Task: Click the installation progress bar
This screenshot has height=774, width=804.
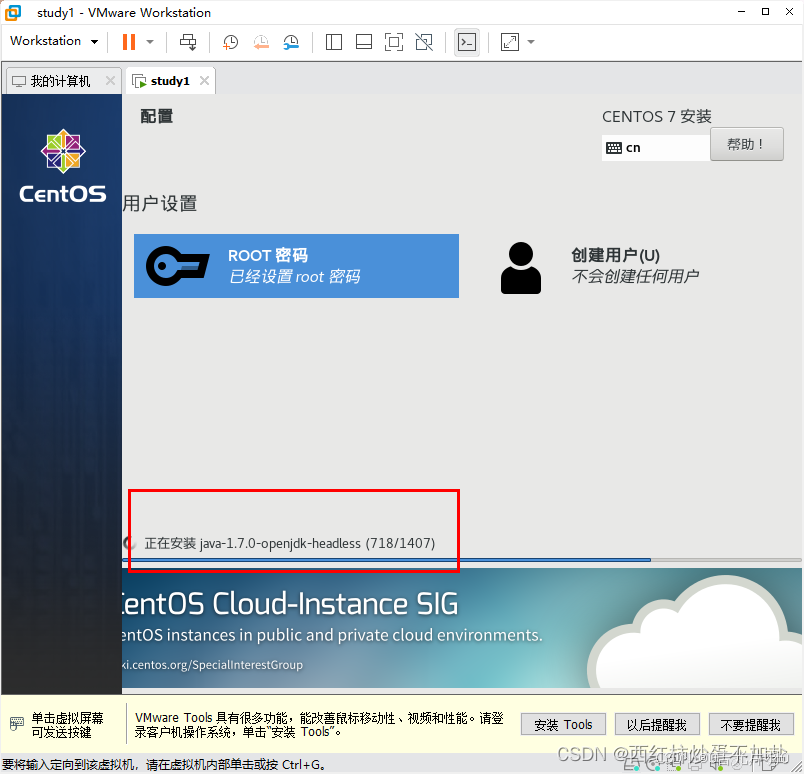Action: [x=461, y=560]
